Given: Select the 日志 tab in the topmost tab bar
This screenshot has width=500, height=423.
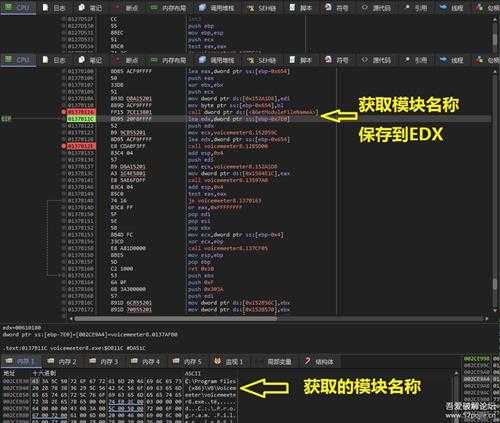Looking at the screenshot, I should point(54,8).
